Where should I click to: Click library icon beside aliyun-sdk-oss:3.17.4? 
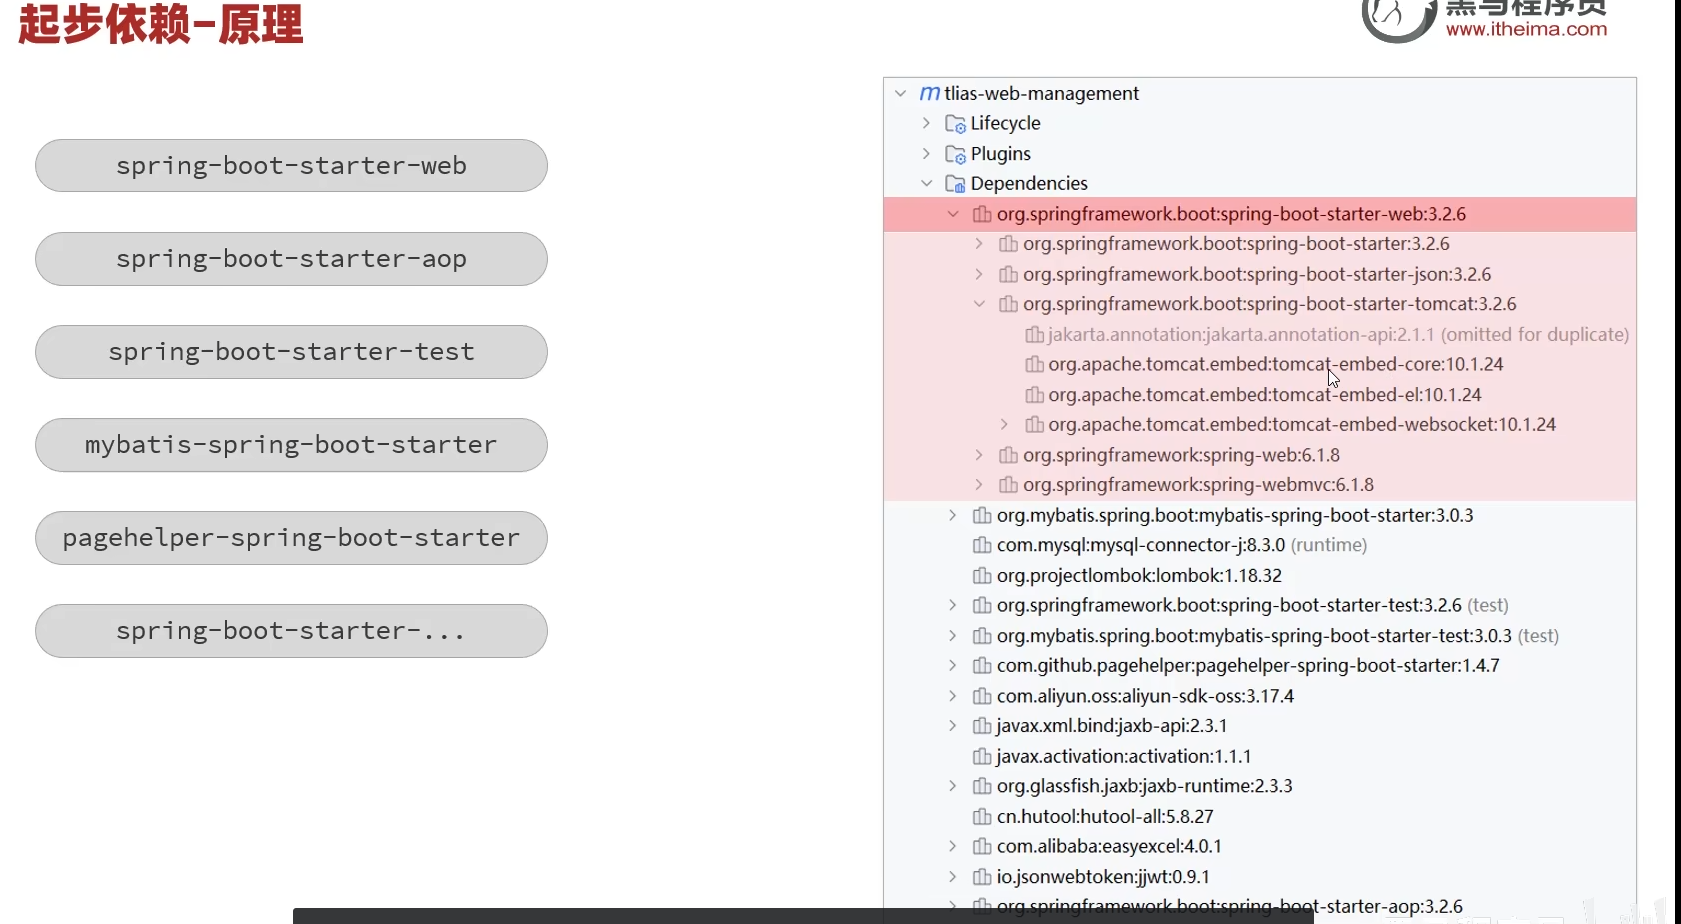pyautogui.click(x=982, y=696)
